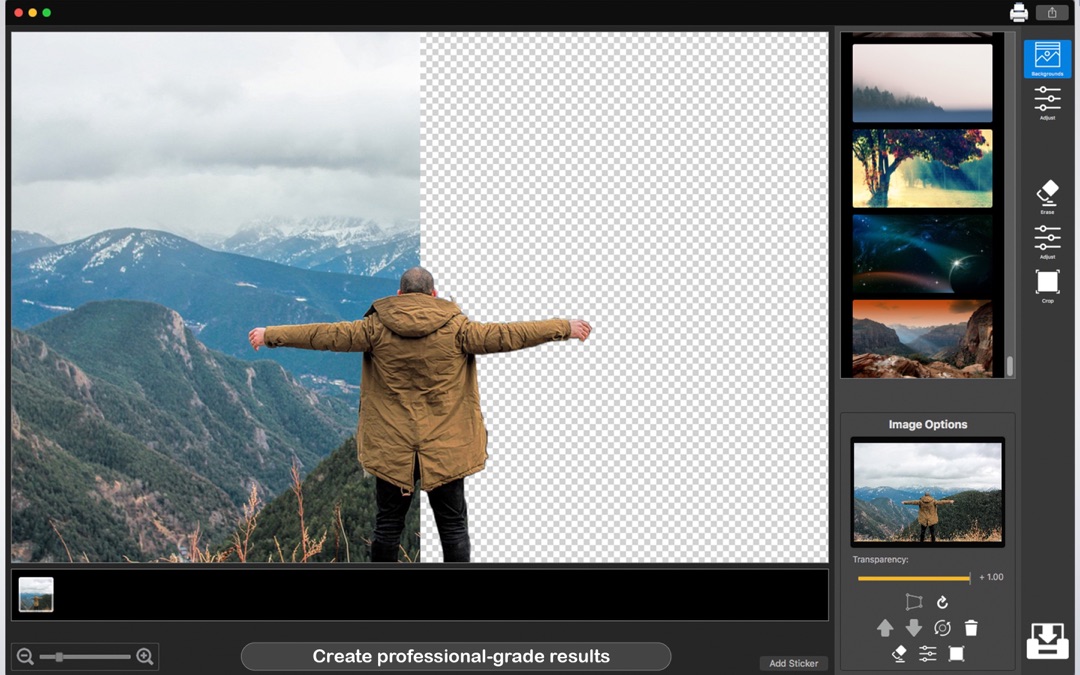Screen dimensions: 1080x675
Task: Click the backgrounds list scrollbar
Action: 1010,366
